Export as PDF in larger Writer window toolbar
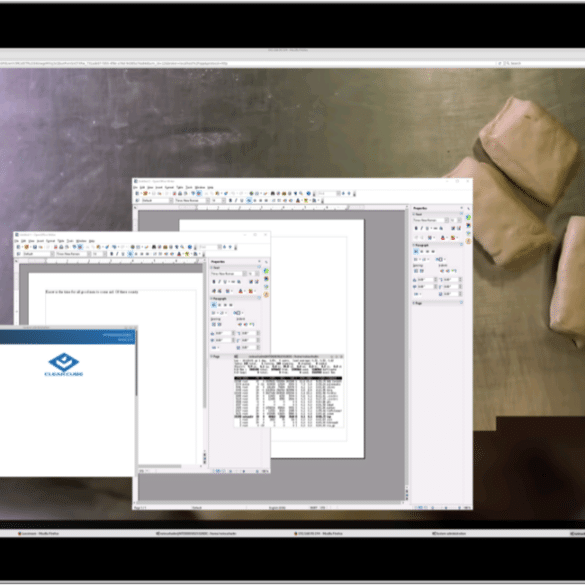The image size is (585, 585). tap(175, 193)
